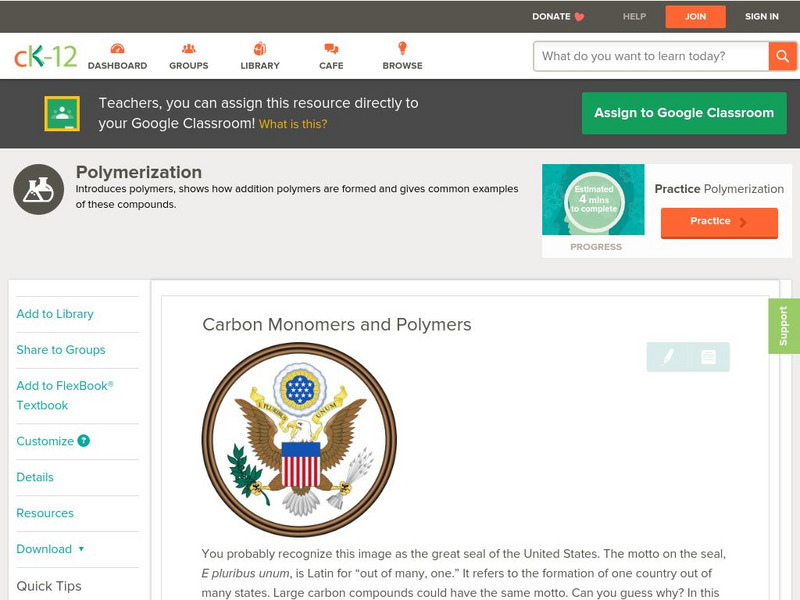The width and height of the screenshot is (800, 600).
Task: Open the Groups people icon
Action: [189, 49]
